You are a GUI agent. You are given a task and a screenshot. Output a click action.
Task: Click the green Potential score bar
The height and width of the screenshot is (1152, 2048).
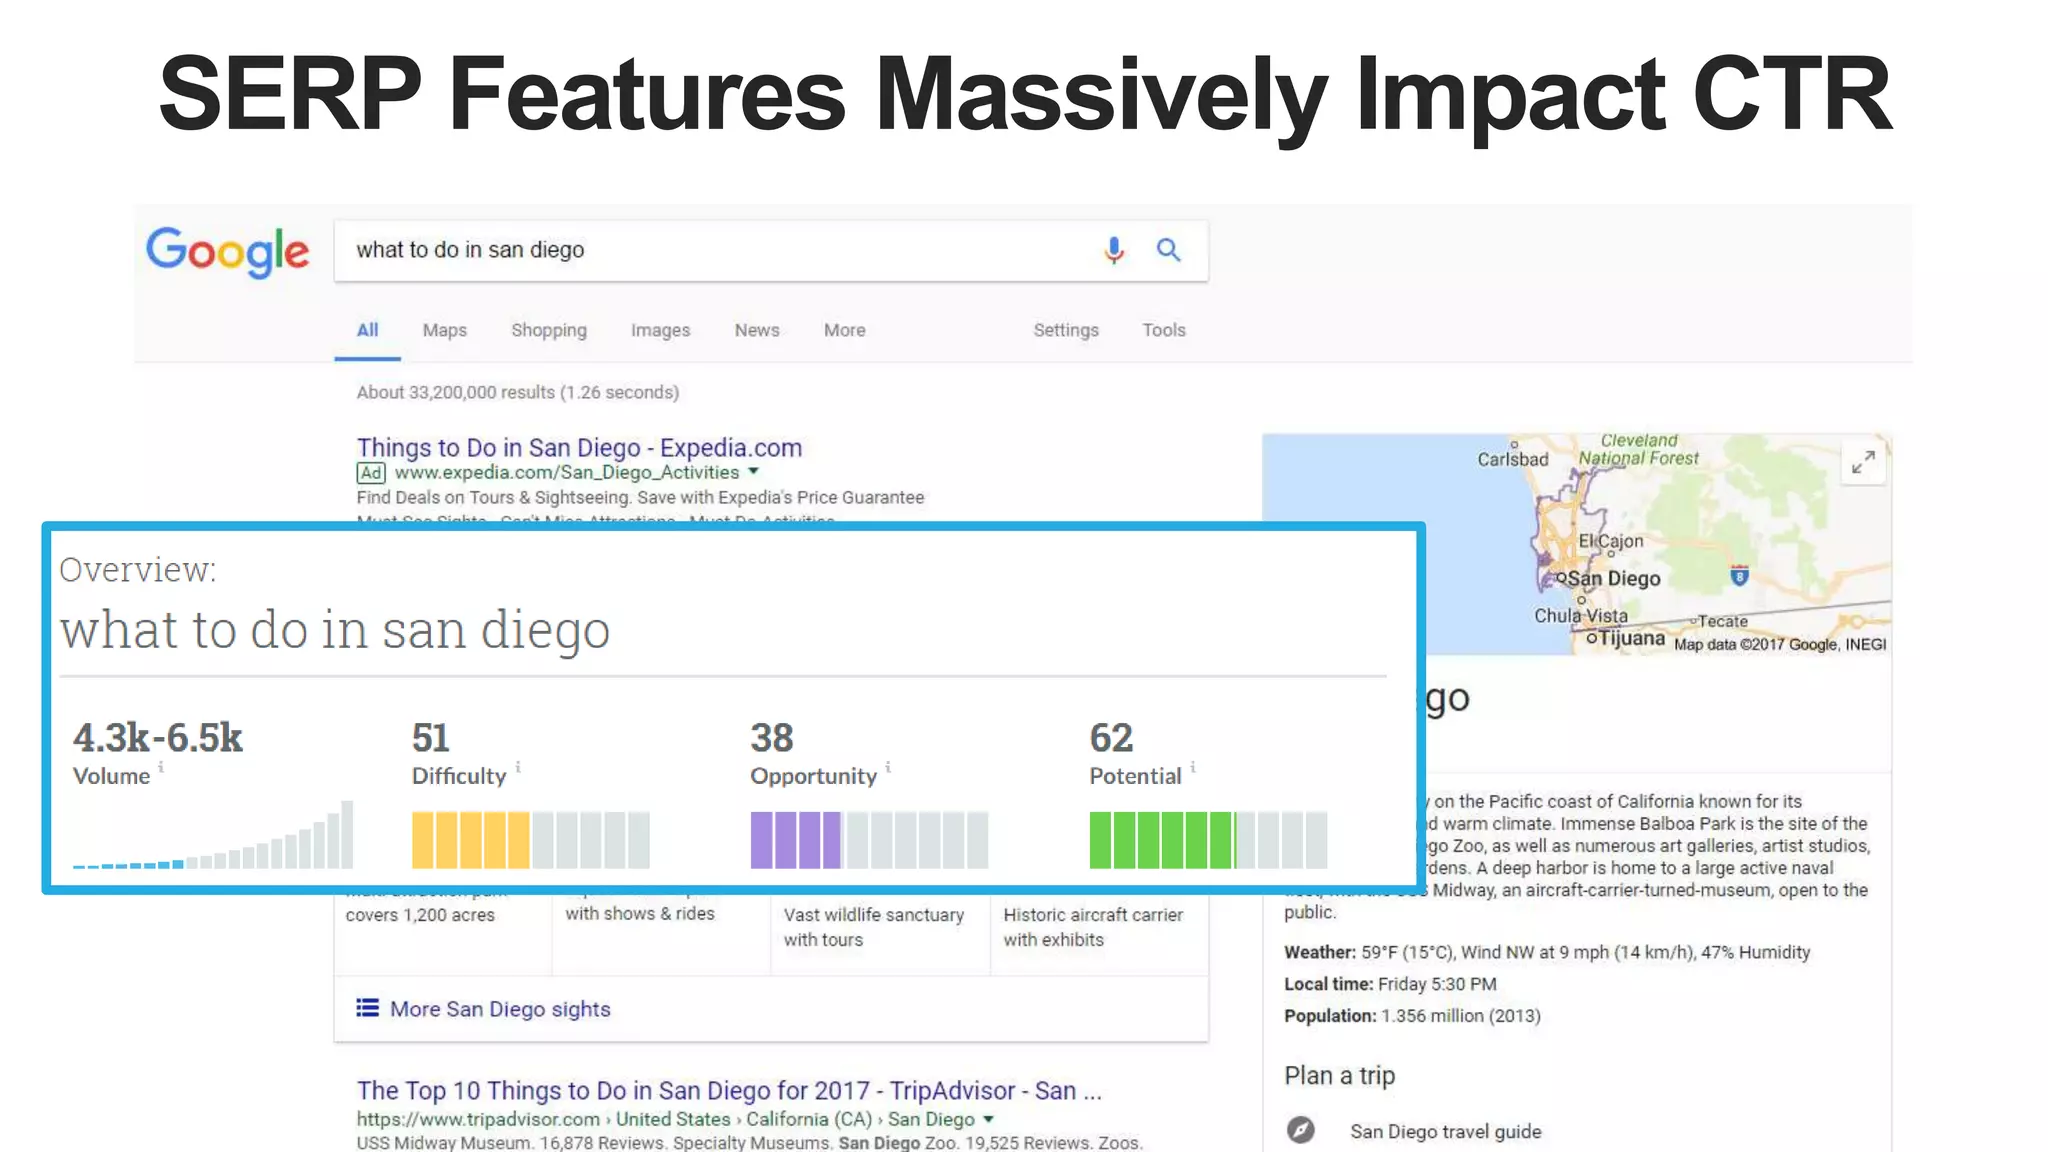tap(1208, 840)
